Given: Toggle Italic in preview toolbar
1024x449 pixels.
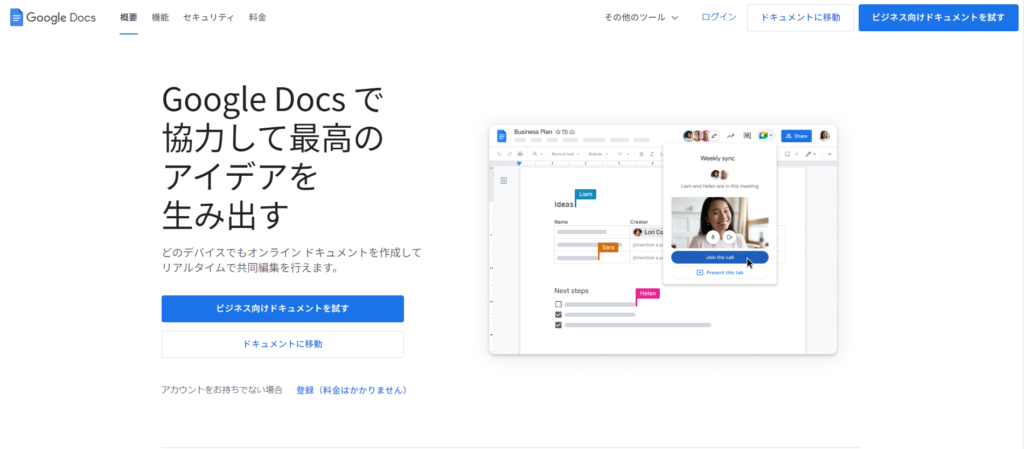Looking at the screenshot, I should click(x=652, y=154).
